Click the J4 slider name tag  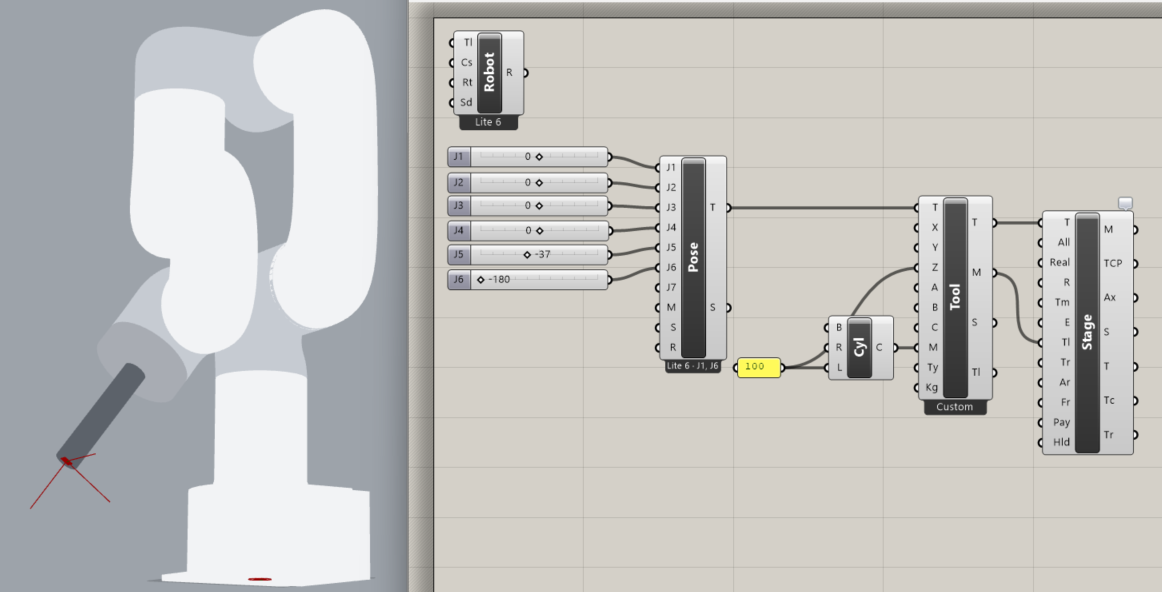[x=459, y=230]
